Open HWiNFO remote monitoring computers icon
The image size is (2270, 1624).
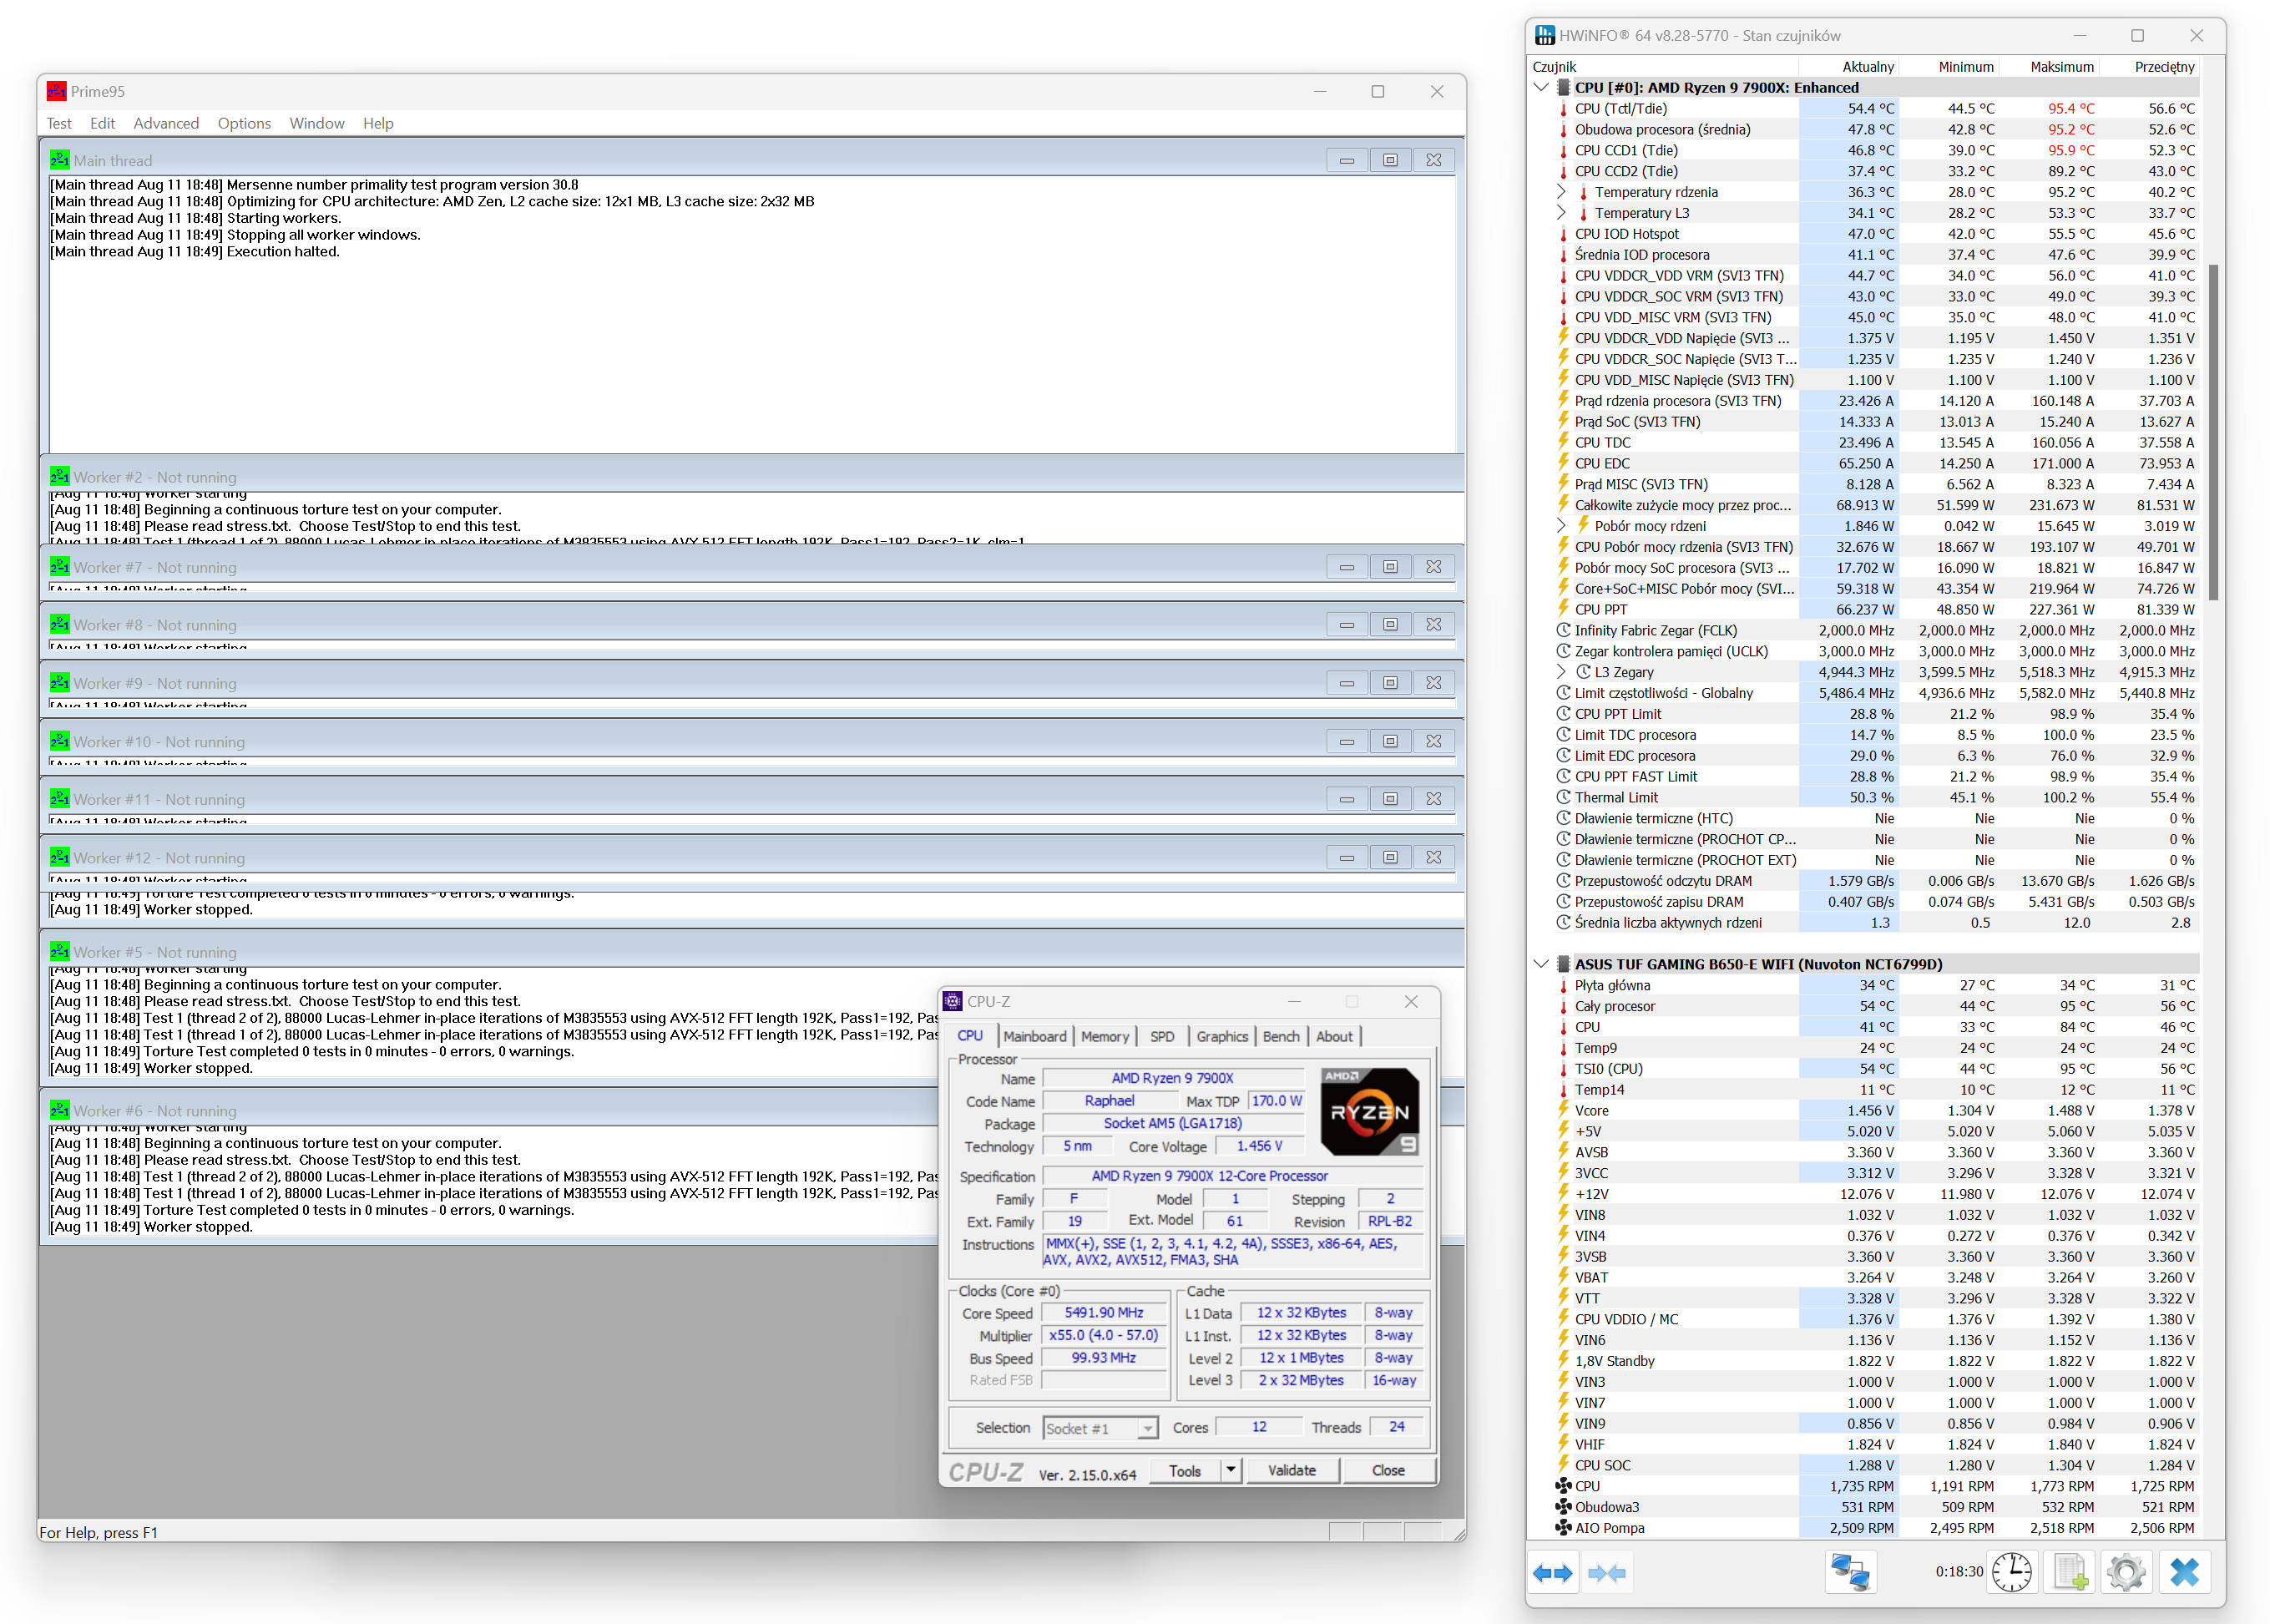pyautogui.click(x=1849, y=1573)
